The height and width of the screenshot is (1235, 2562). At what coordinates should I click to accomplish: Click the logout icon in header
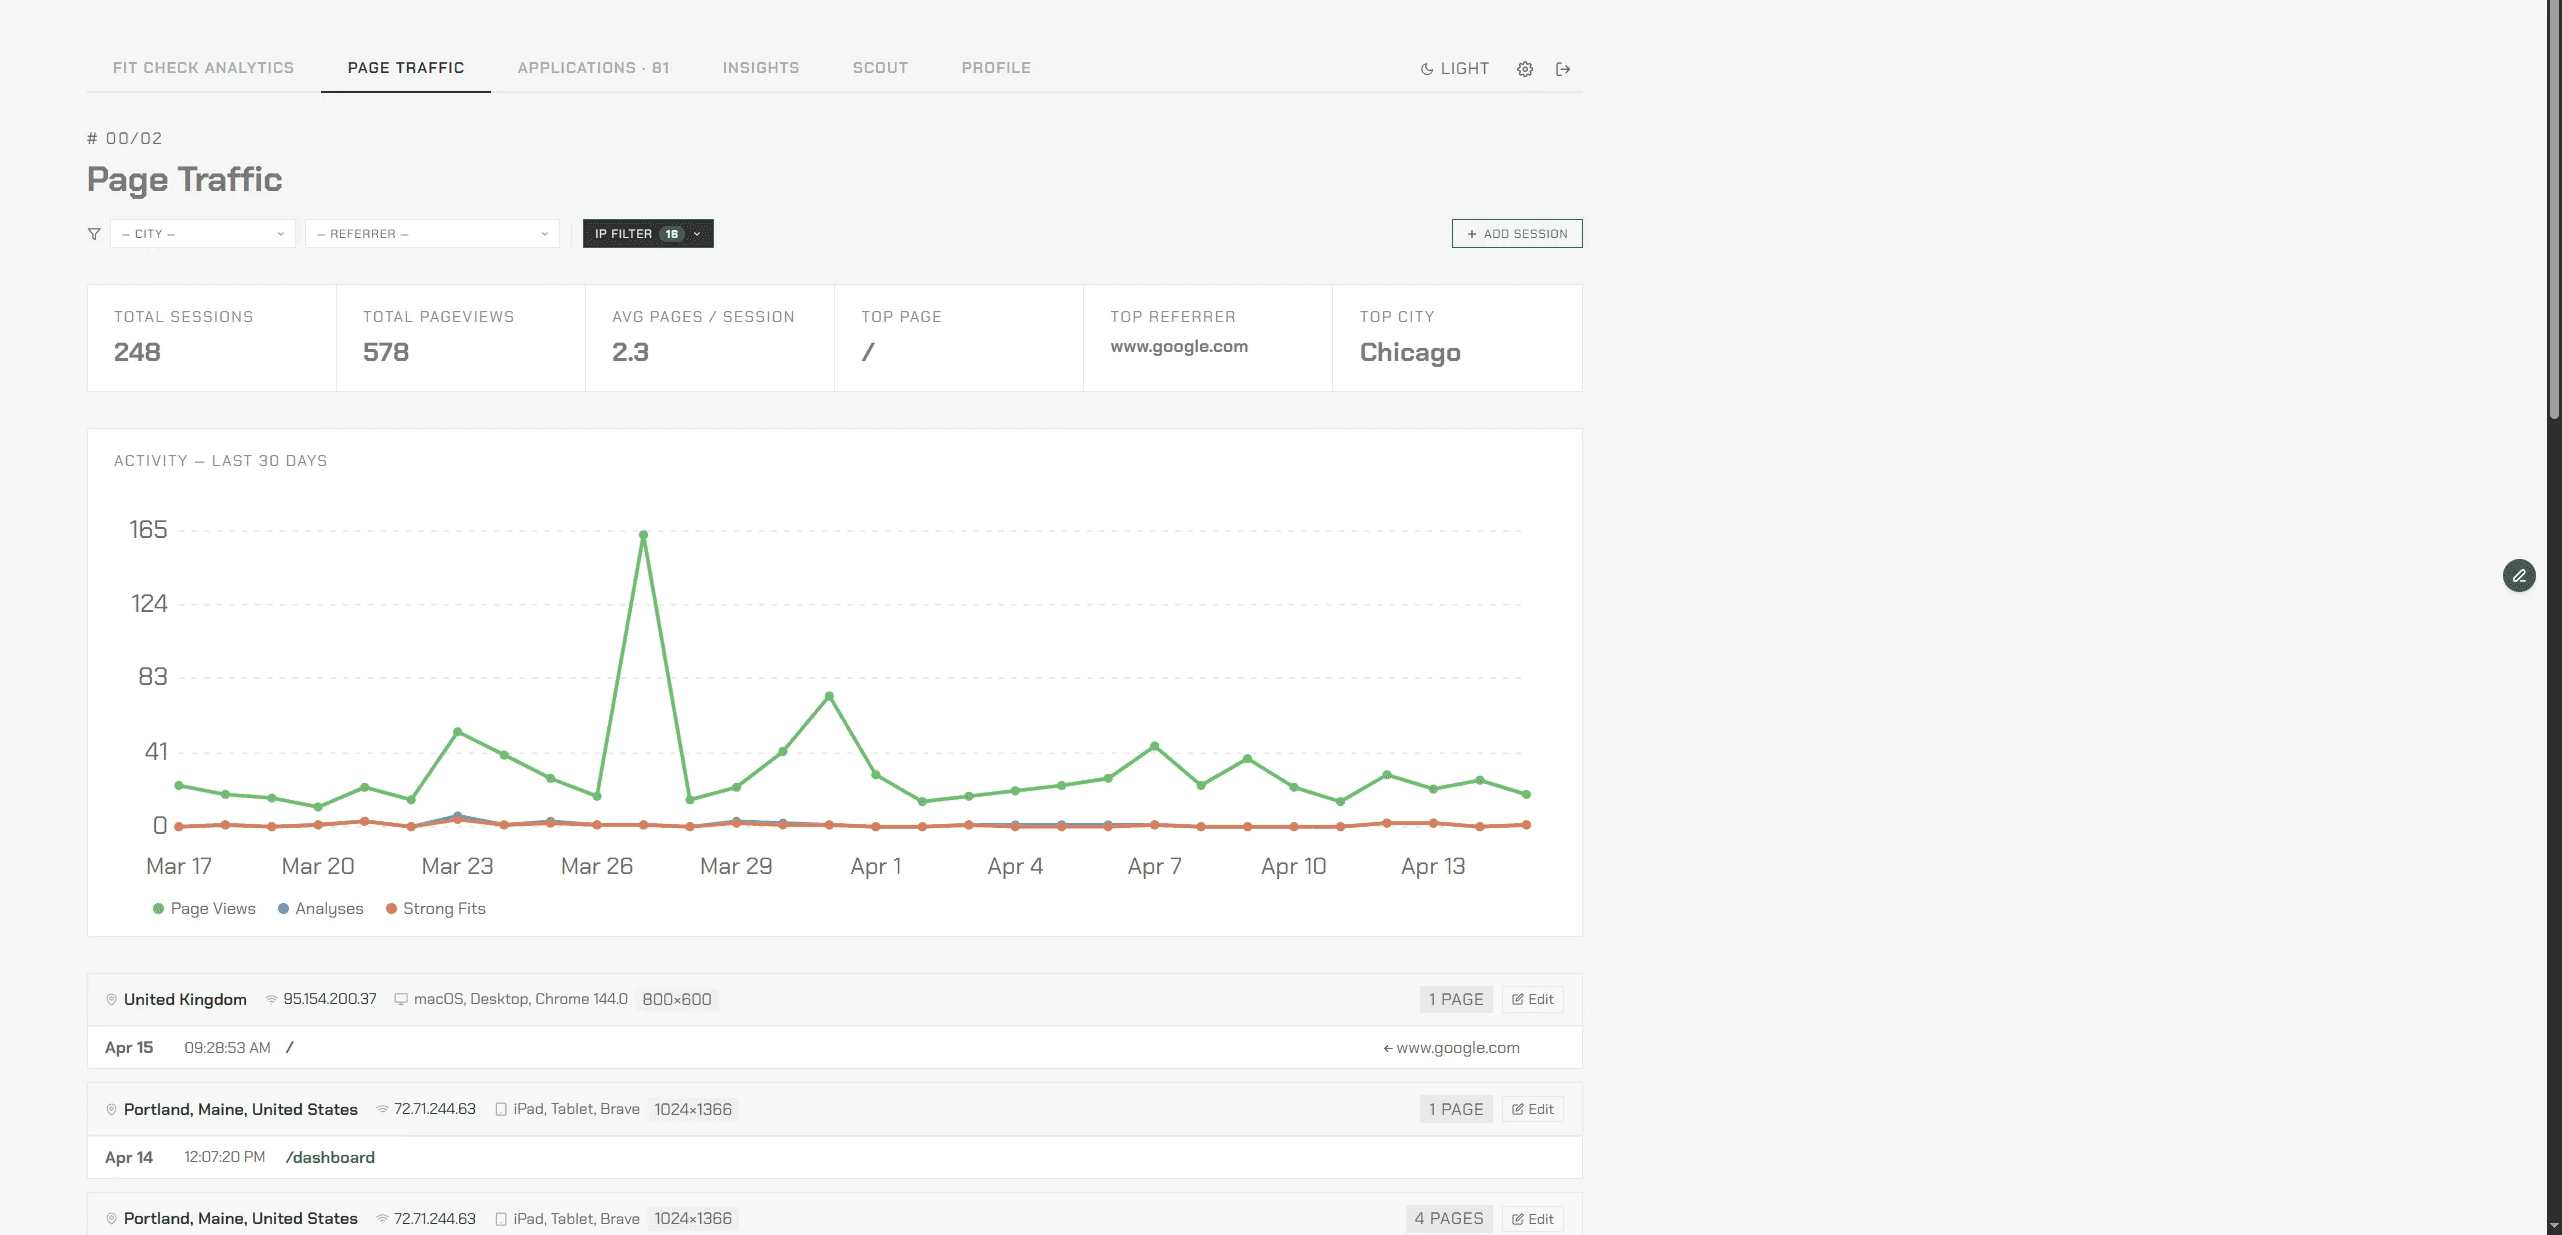click(x=1563, y=69)
